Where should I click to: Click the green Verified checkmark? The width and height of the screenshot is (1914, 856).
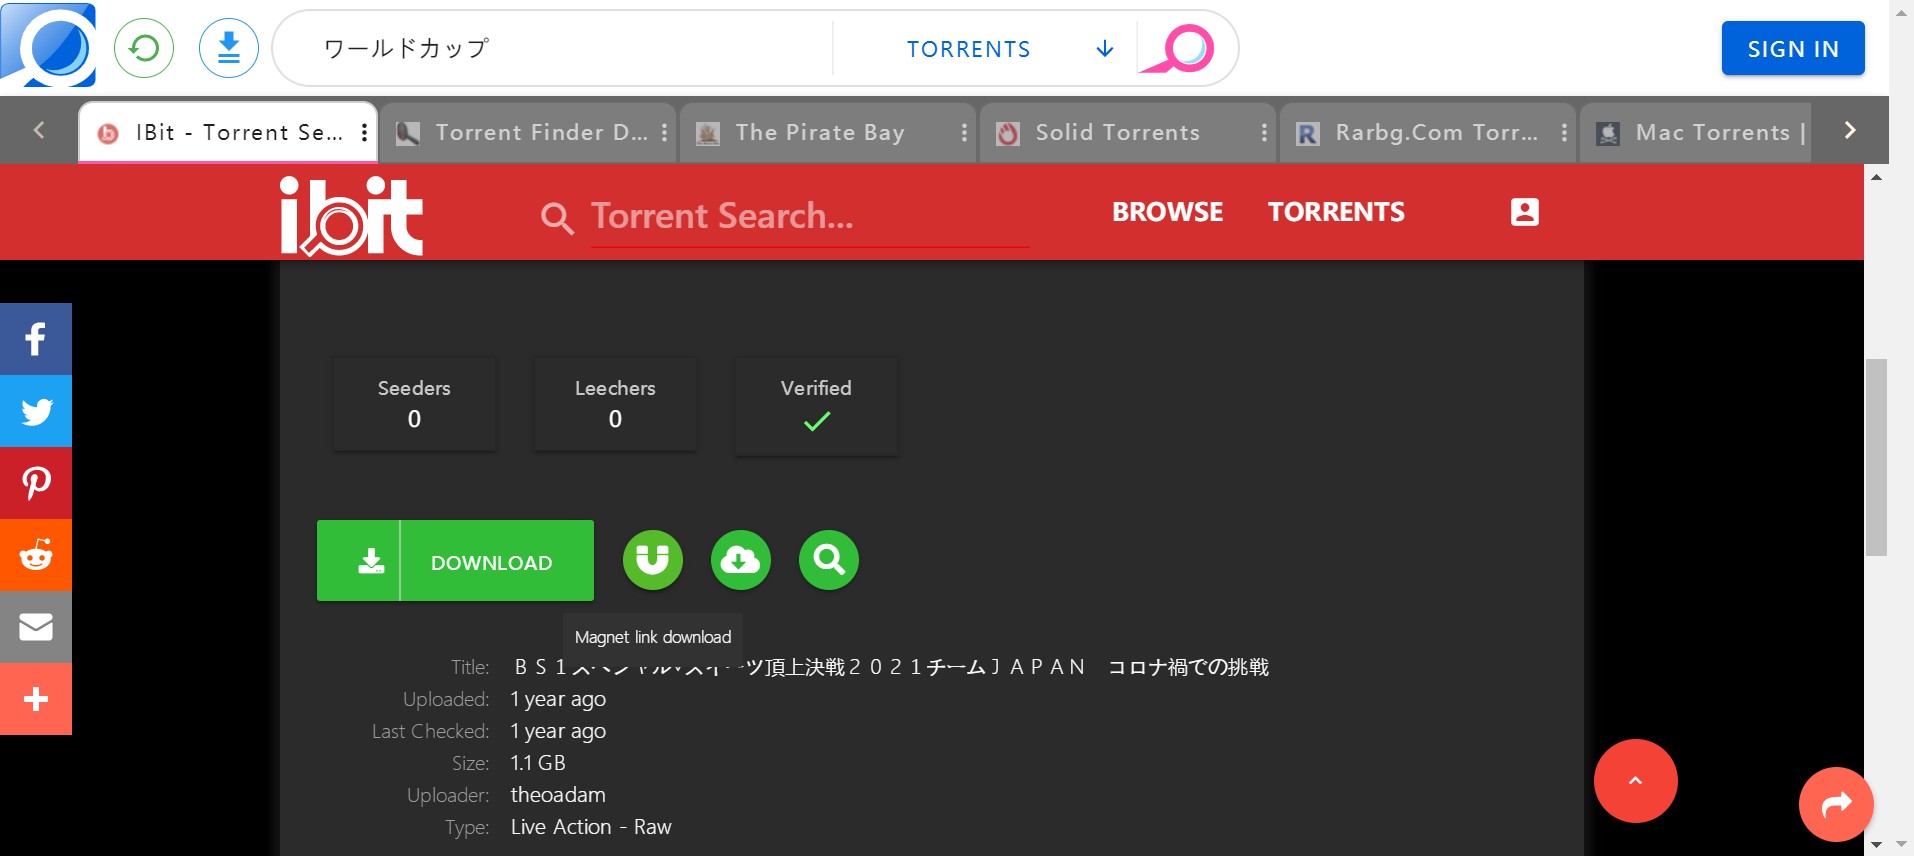(x=817, y=422)
